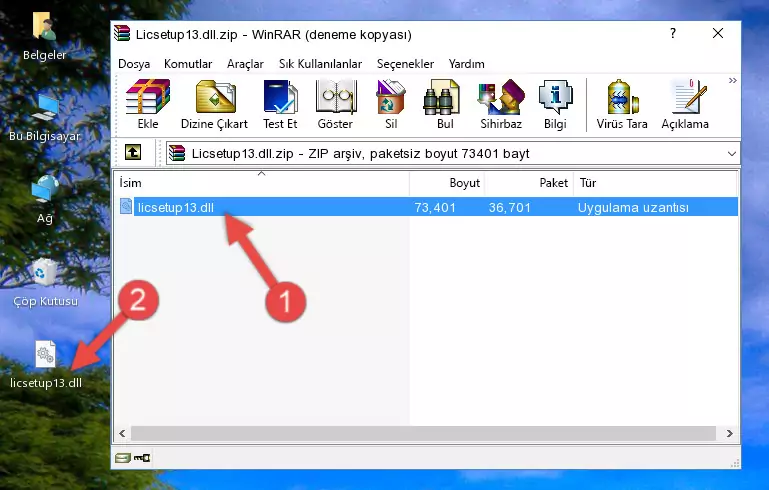Open the Seçenekler menu
Image resolution: width=769 pixels, height=490 pixels.
tap(405, 64)
